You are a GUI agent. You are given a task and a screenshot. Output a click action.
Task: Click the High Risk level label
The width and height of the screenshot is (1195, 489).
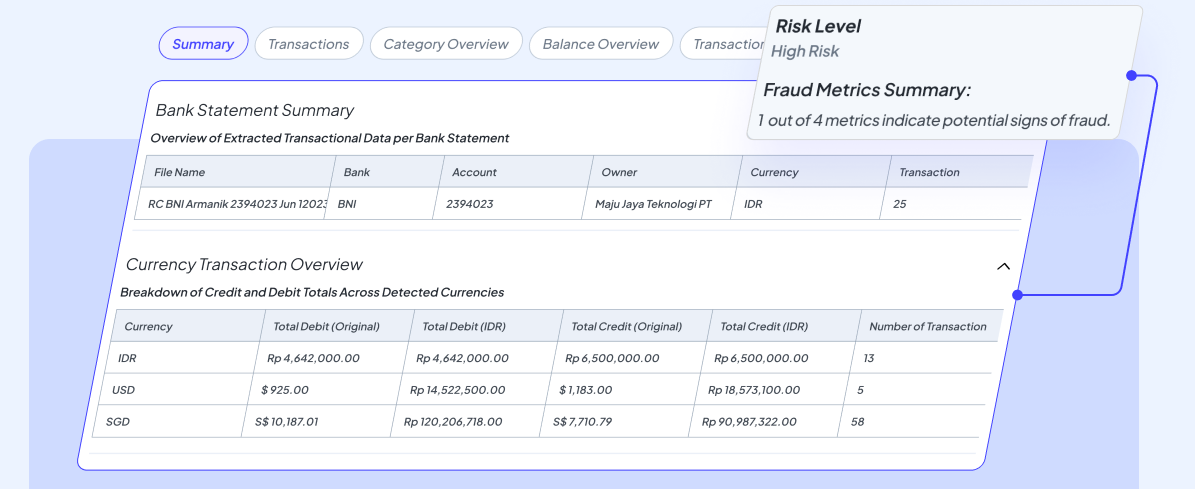[x=805, y=52]
